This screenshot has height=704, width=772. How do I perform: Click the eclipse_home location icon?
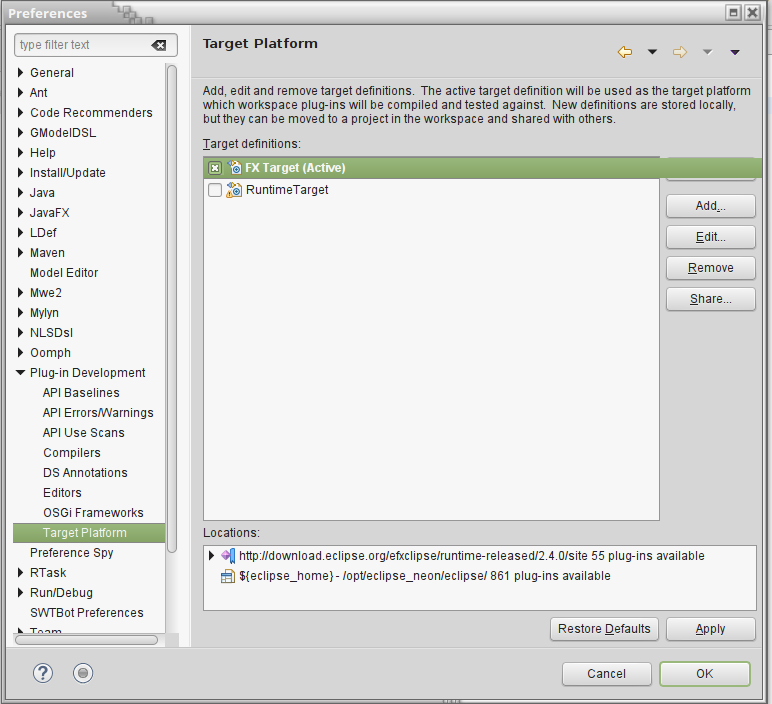[228, 576]
